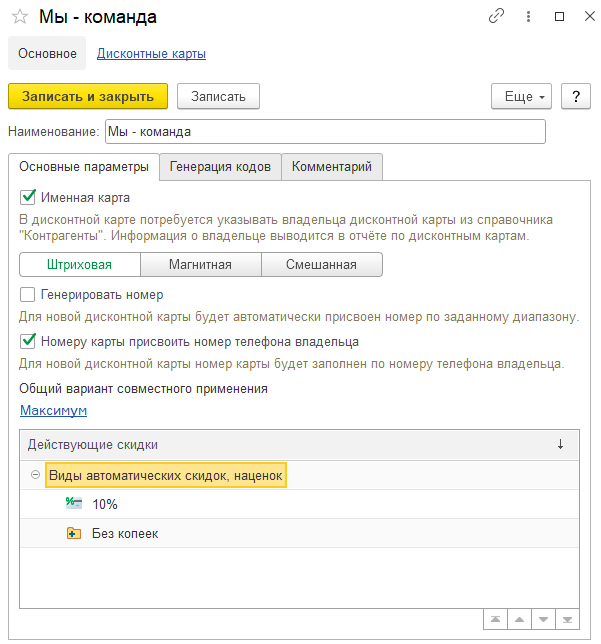
Task: Move selected discount down one row
Action: tap(544, 620)
